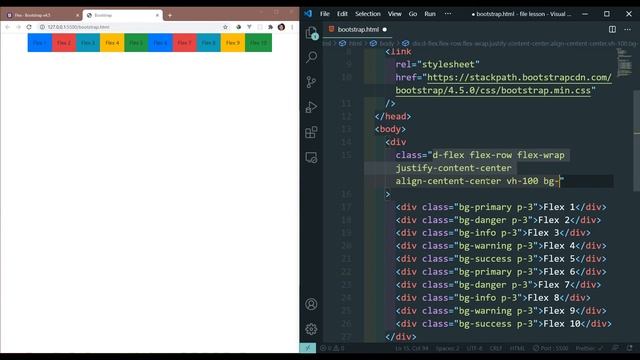Click the split editor right icon
640x360 pixels.
(612, 29)
